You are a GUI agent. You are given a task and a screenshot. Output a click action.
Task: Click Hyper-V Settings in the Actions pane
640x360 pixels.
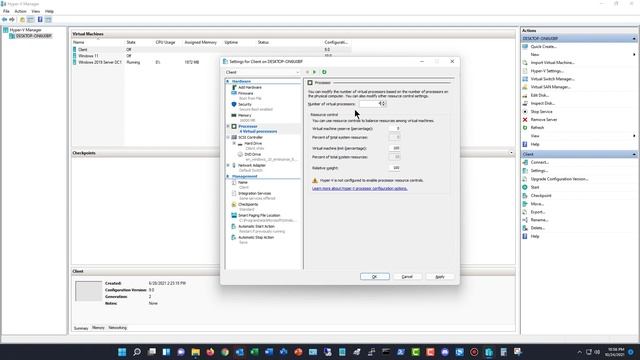(547, 71)
